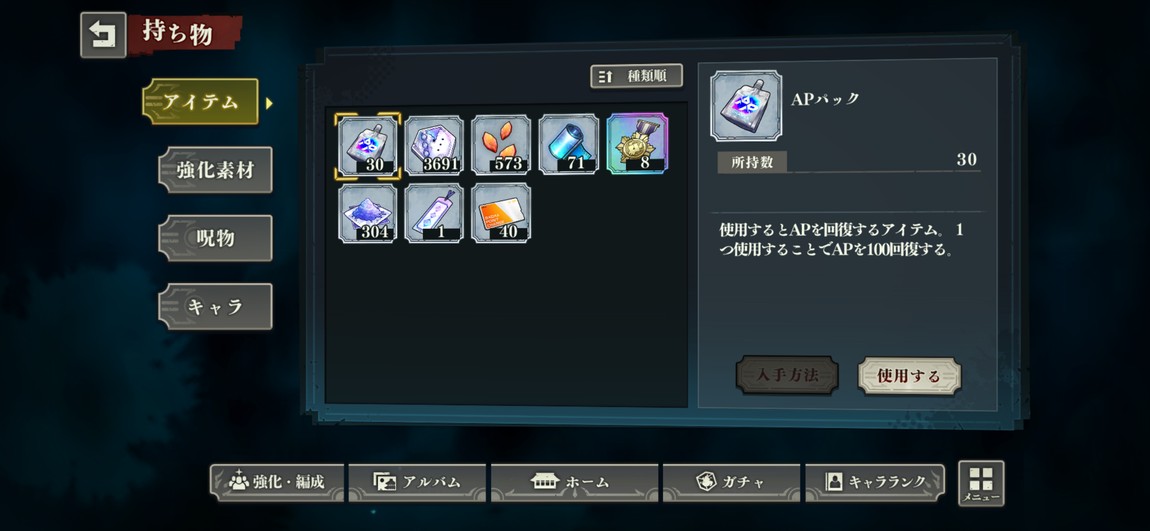The width and height of the screenshot is (1150, 531).
Task: Open ガチャ from bottom navigation
Action: tap(730, 483)
